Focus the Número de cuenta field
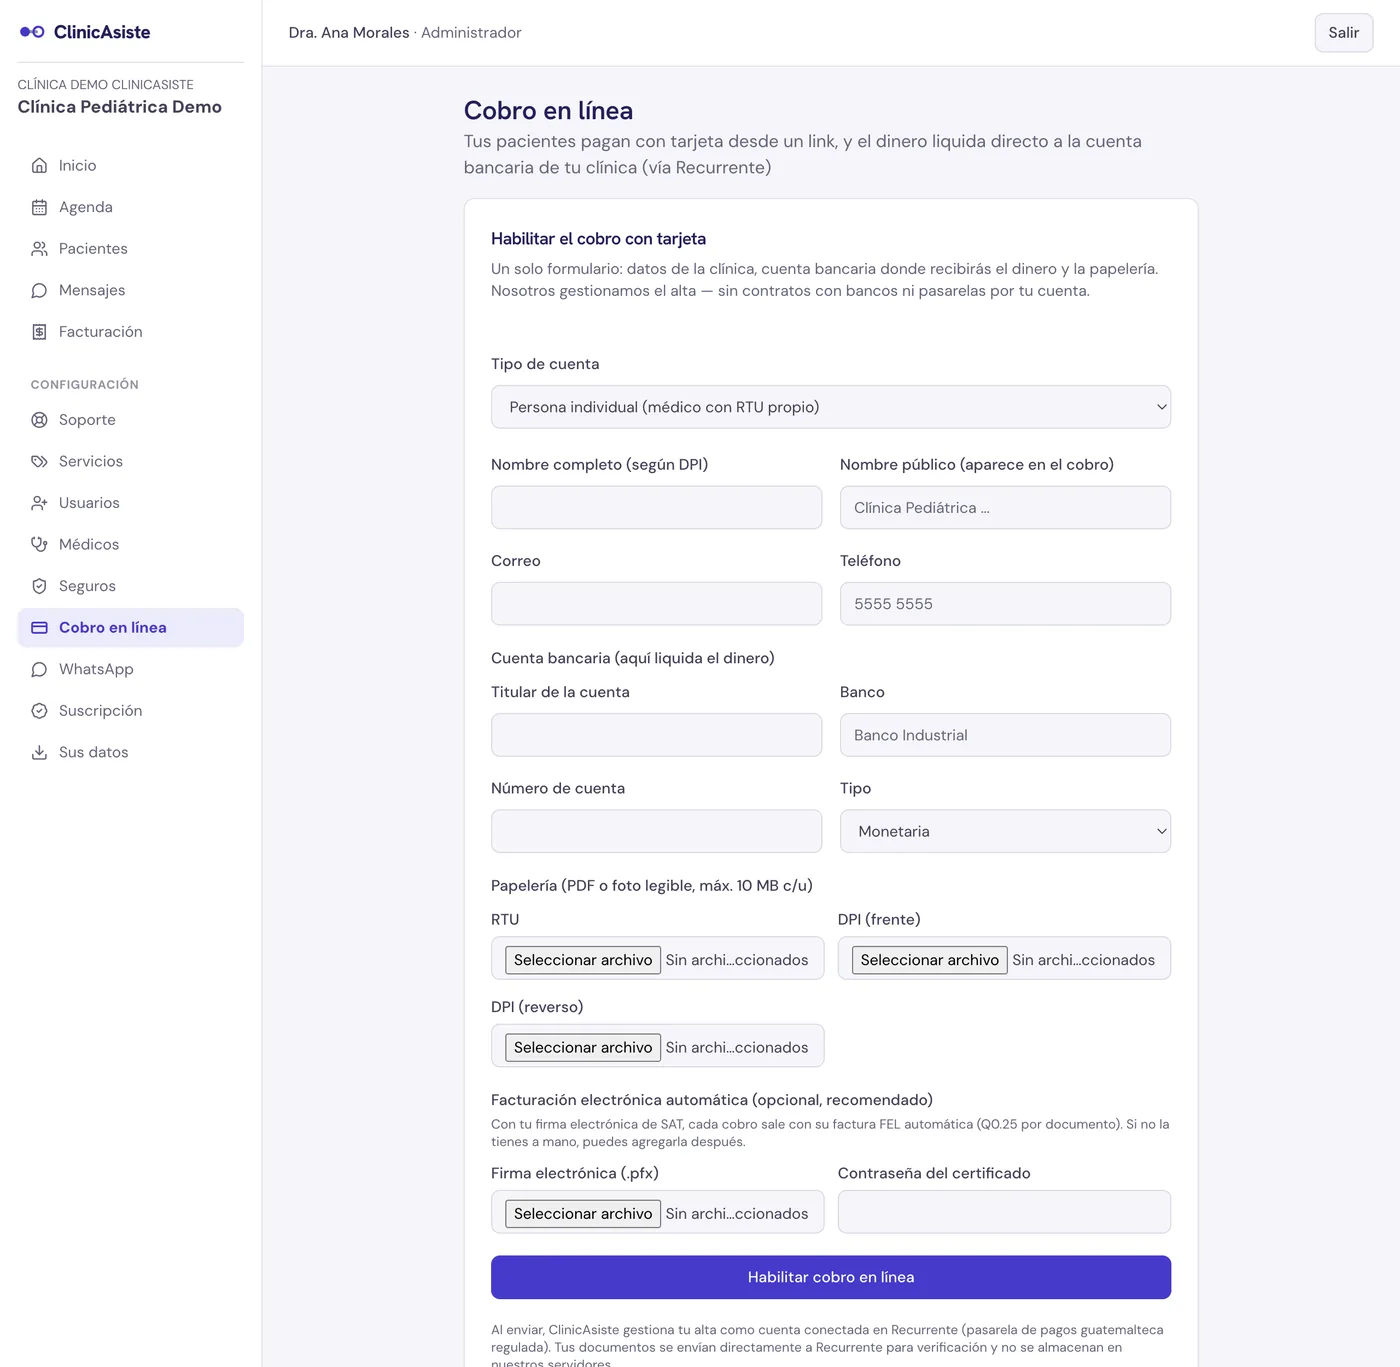1400x1367 pixels. point(656,831)
